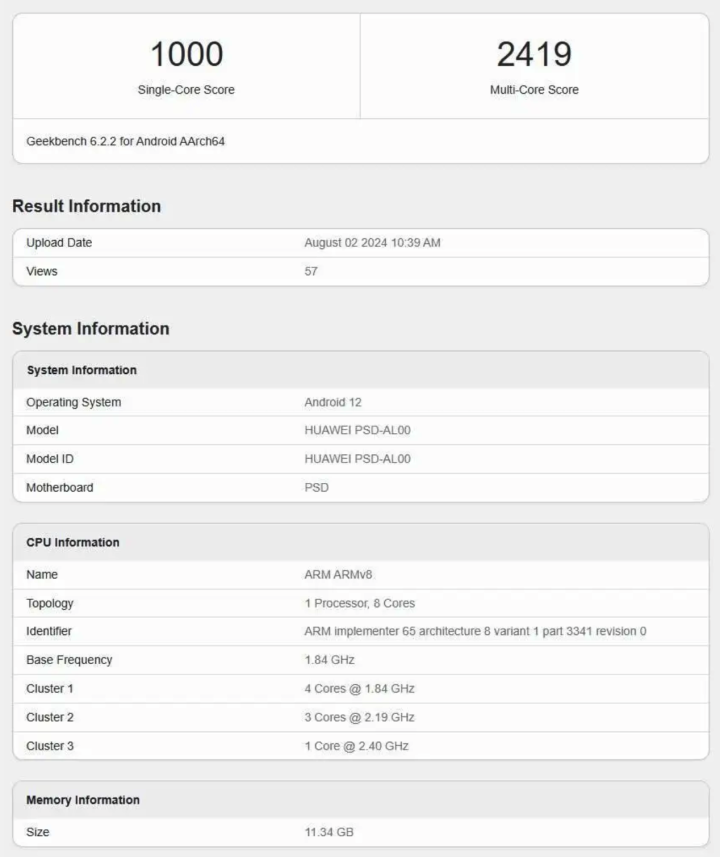Click the Result Information heading
720x857 pixels.
pyautogui.click(x=86, y=206)
